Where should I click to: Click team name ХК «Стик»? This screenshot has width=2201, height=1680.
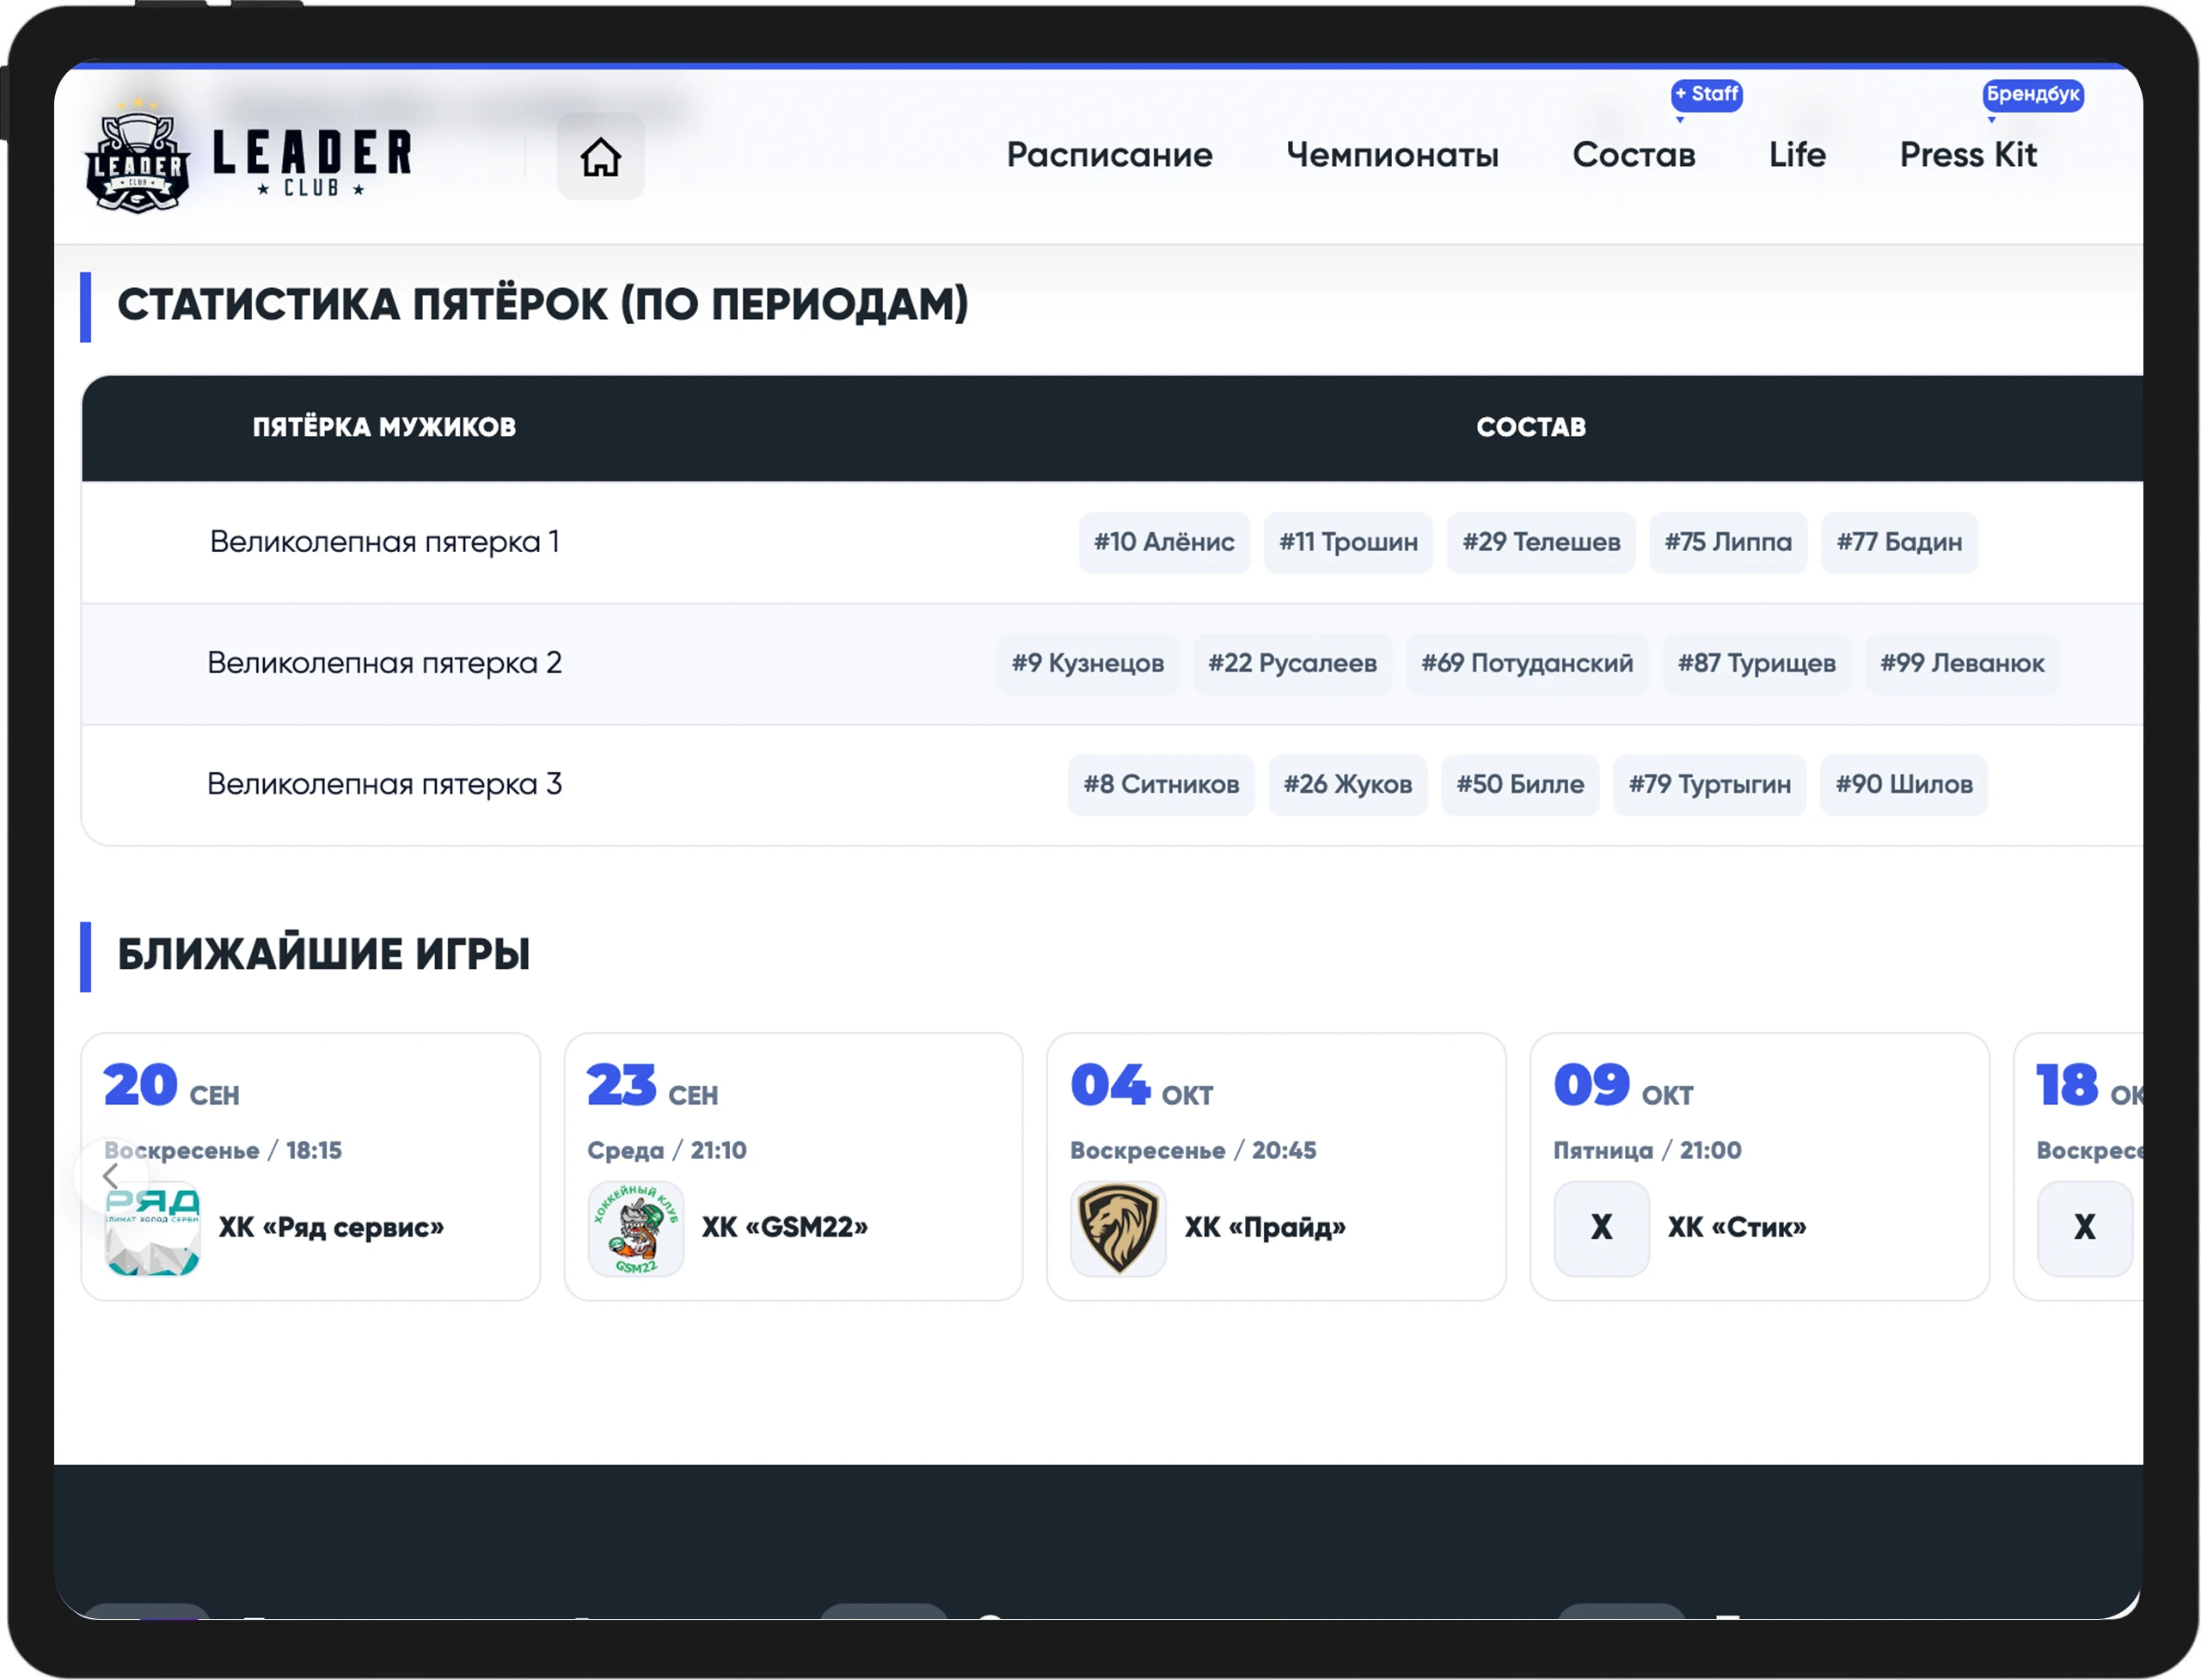click(1736, 1227)
